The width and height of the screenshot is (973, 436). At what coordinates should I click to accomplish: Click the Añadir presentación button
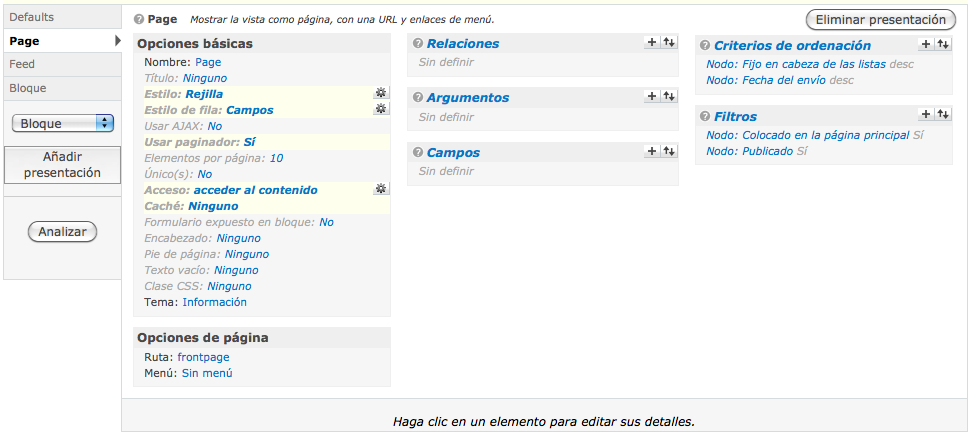[63, 165]
